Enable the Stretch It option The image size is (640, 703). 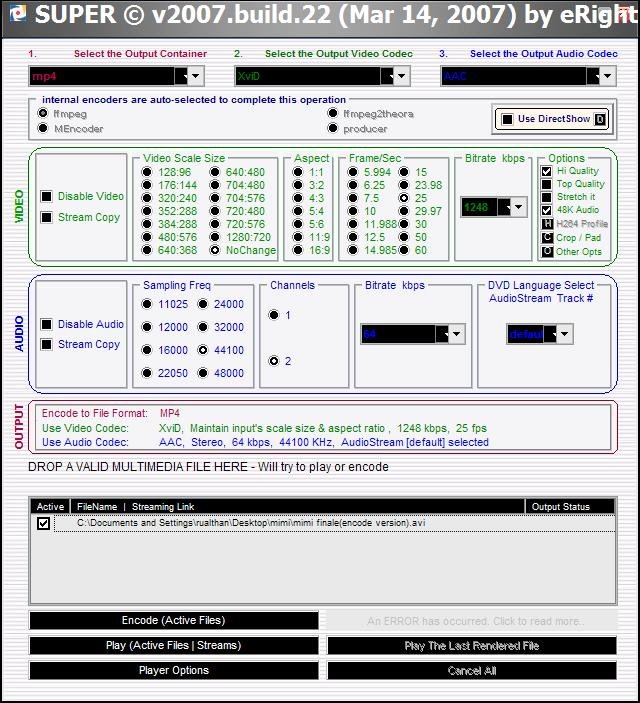(546, 197)
